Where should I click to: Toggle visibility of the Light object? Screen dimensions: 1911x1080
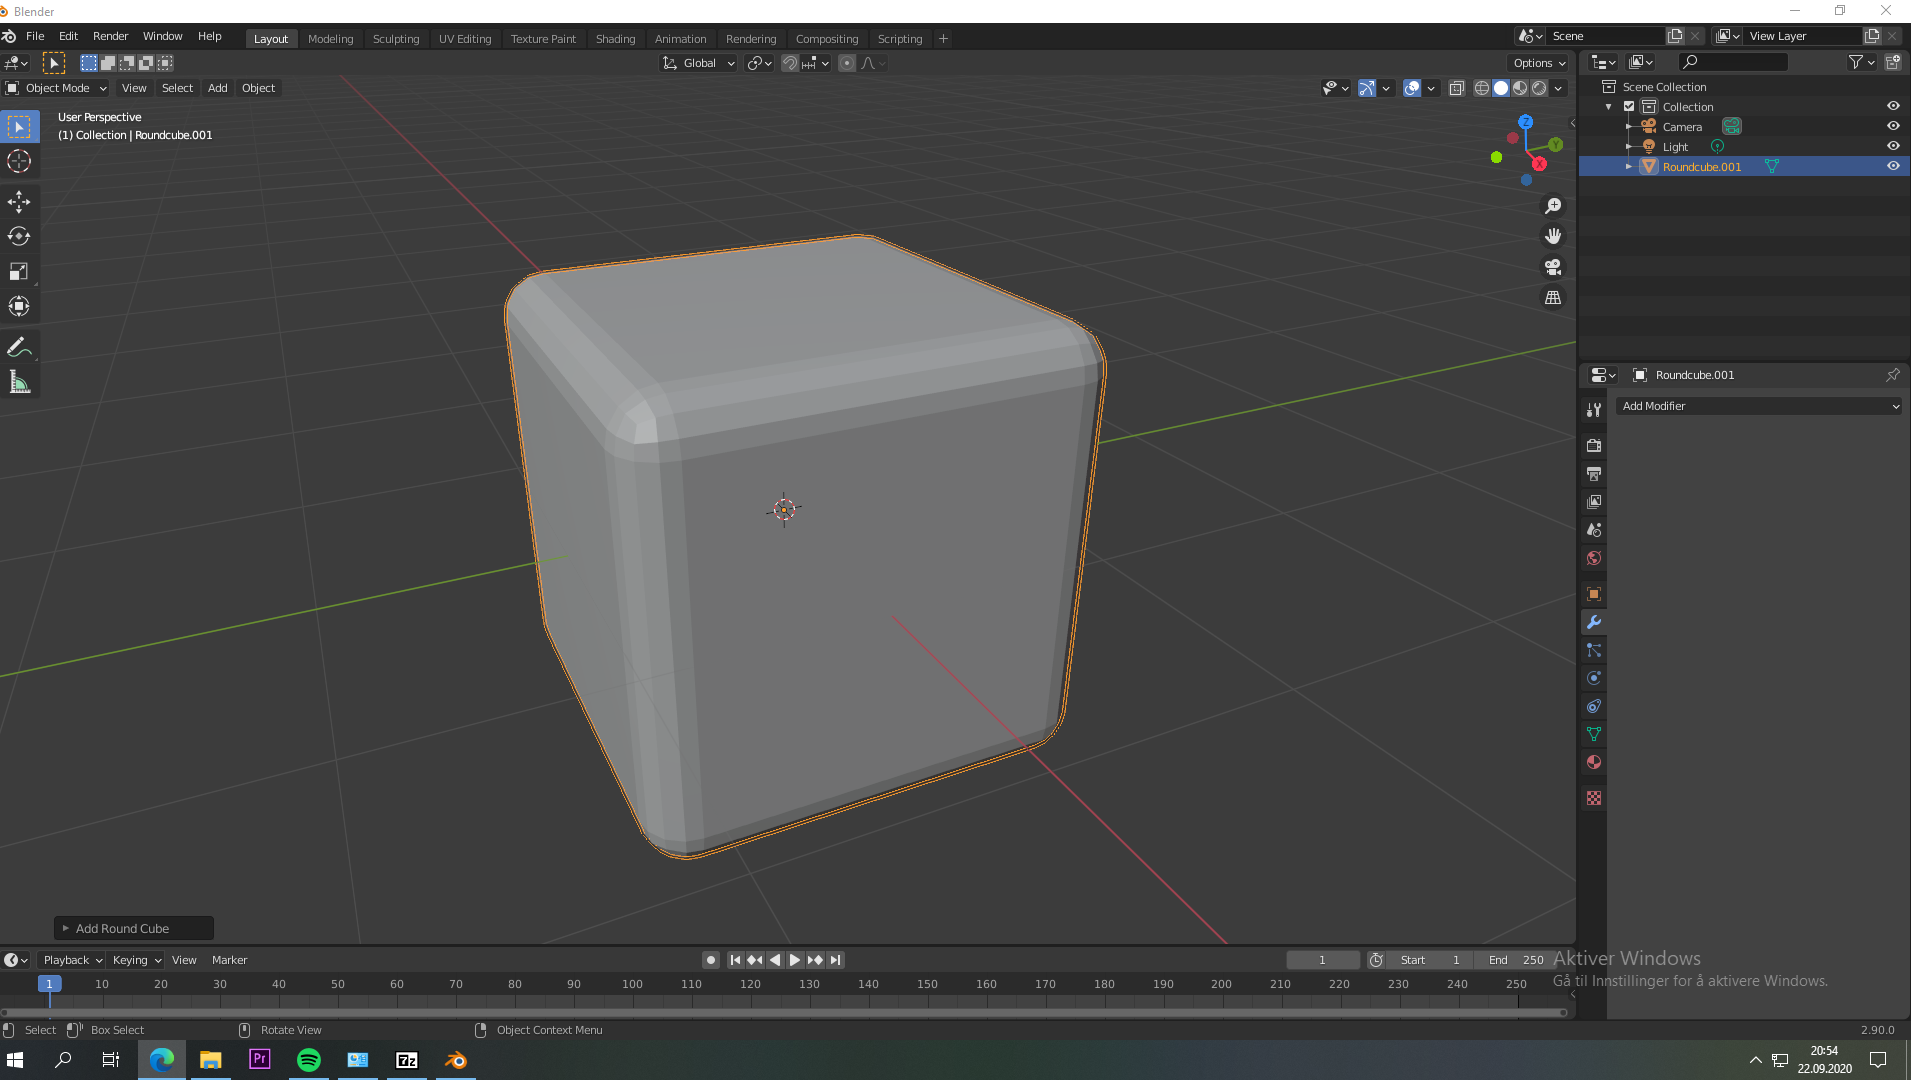1893,145
